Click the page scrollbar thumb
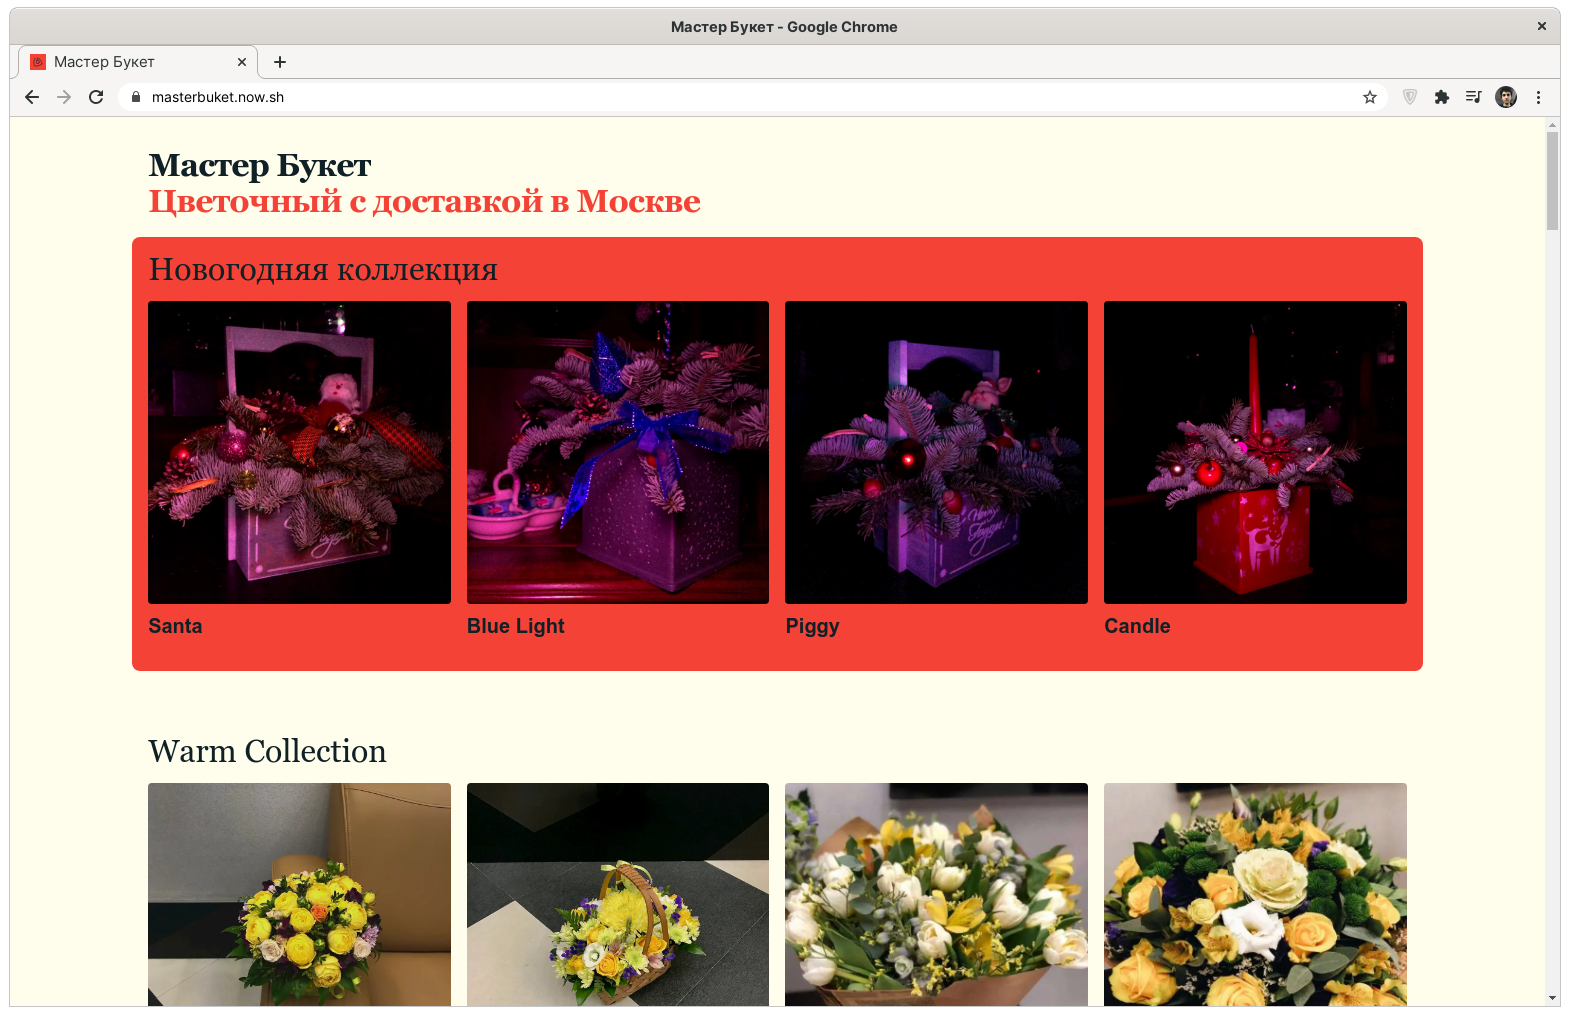Image resolution: width=1570 pixels, height=1016 pixels. pyautogui.click(x=1552, y=181)
